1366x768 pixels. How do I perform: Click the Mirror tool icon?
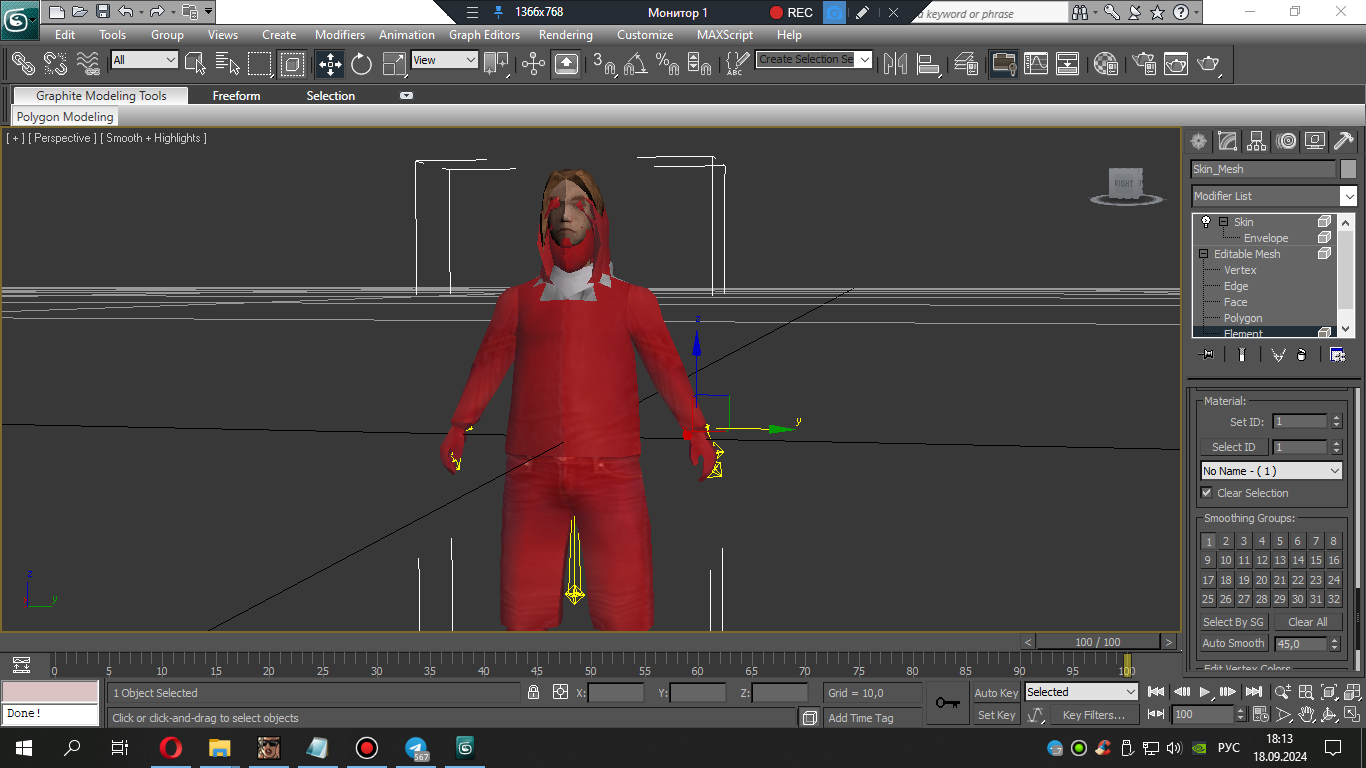(895, 64)
